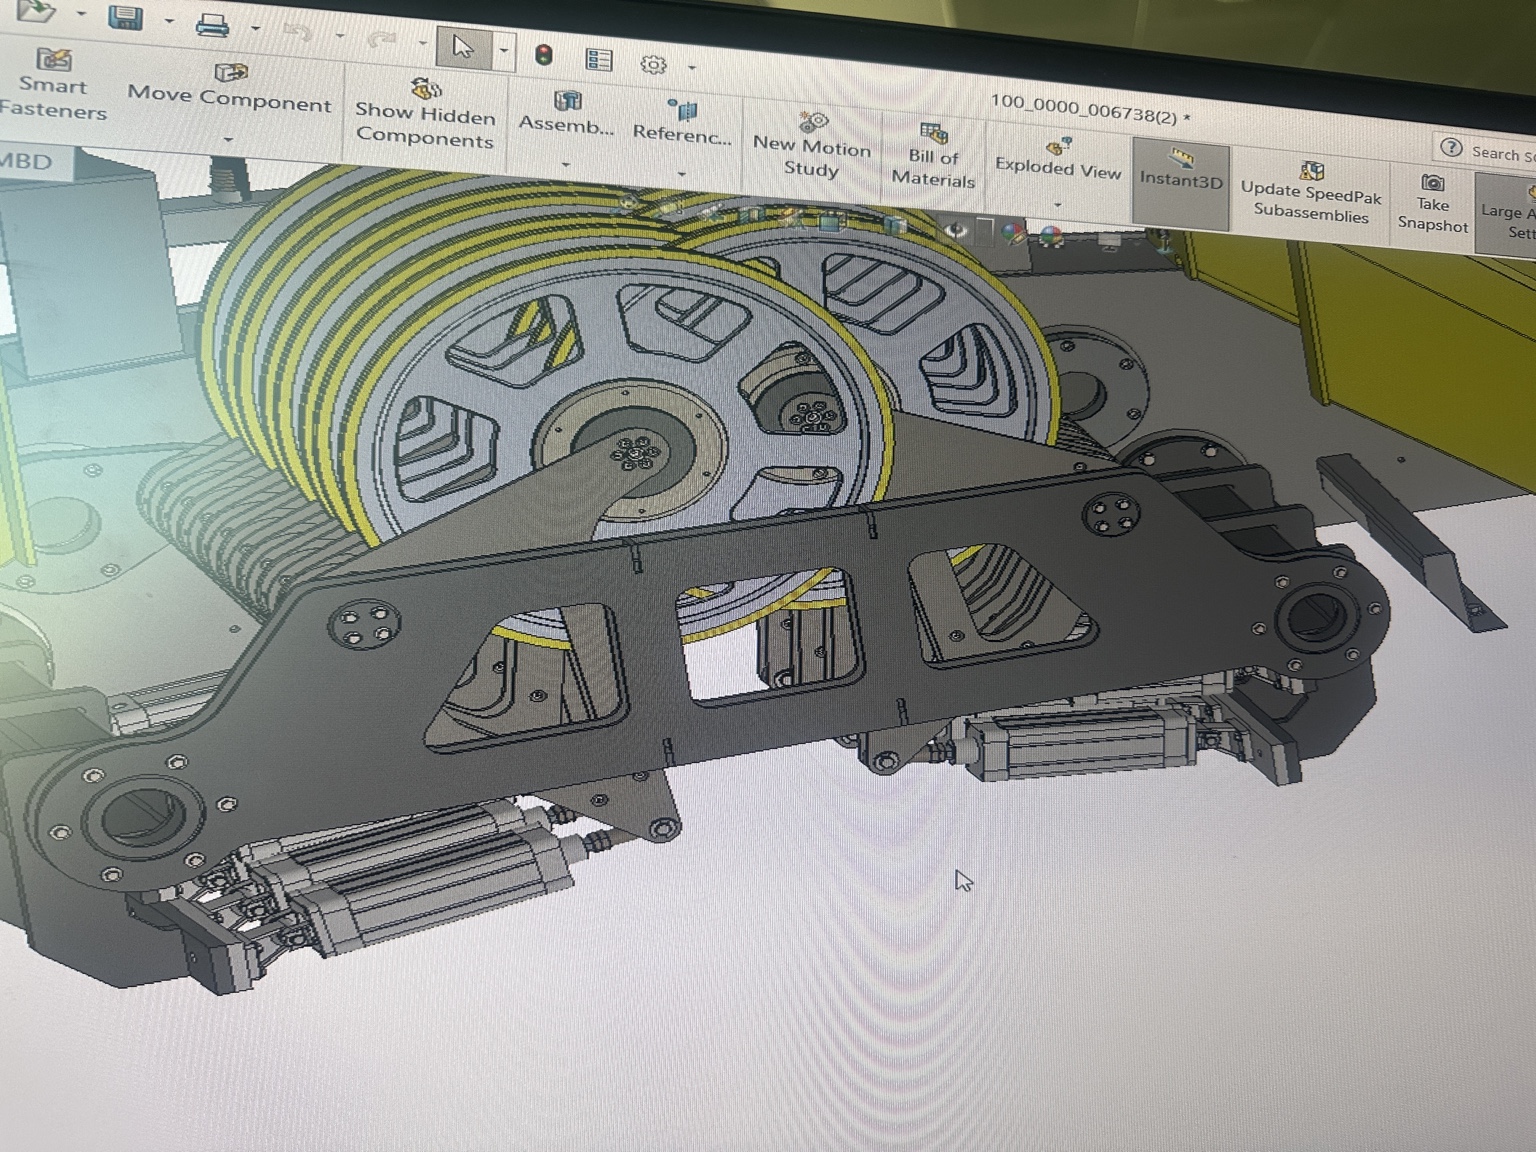Insert a Bill of Materials
The width and height of the screenshot is (1536, 1152).
933,156
